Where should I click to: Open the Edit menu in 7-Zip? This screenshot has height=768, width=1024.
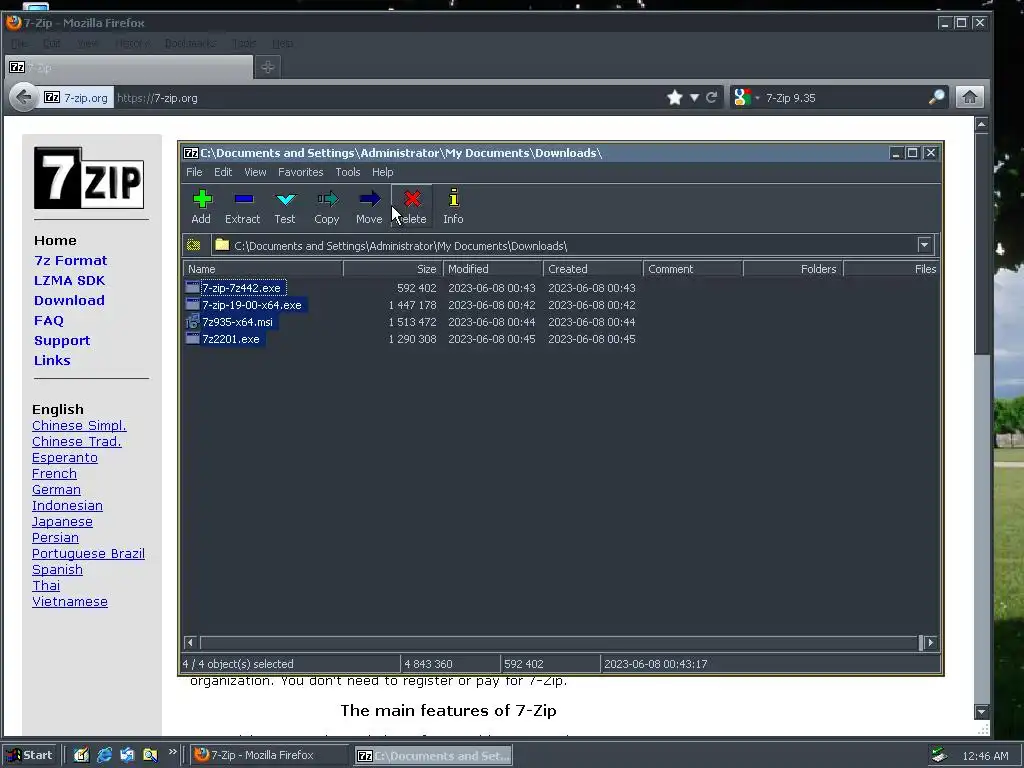223,172
